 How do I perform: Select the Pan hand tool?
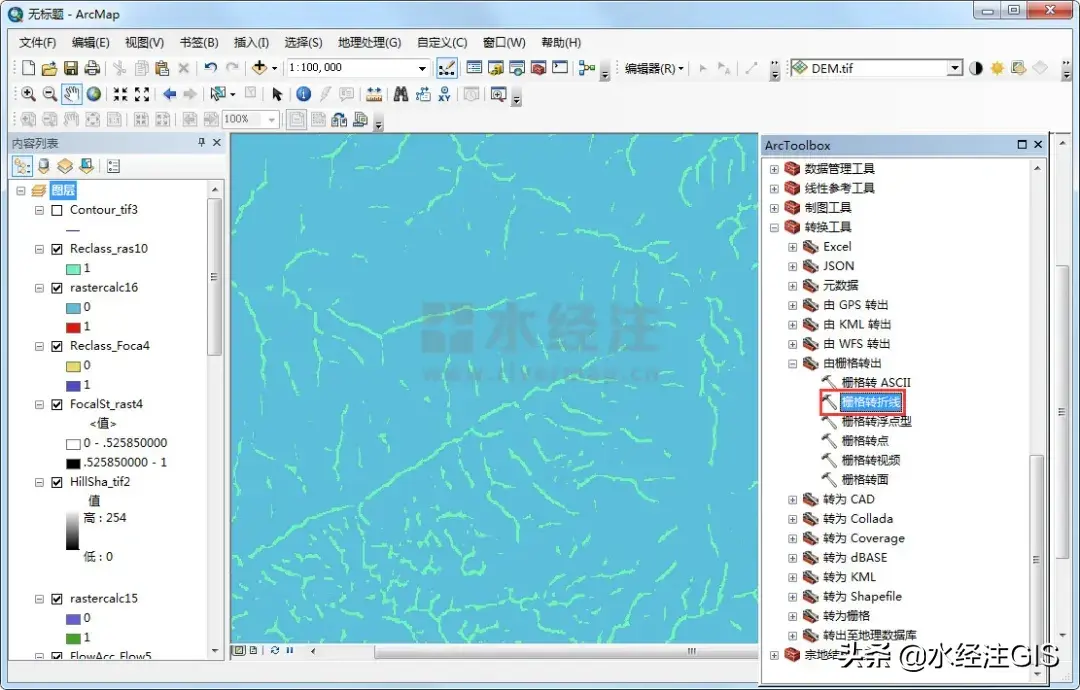coord(72,94)
